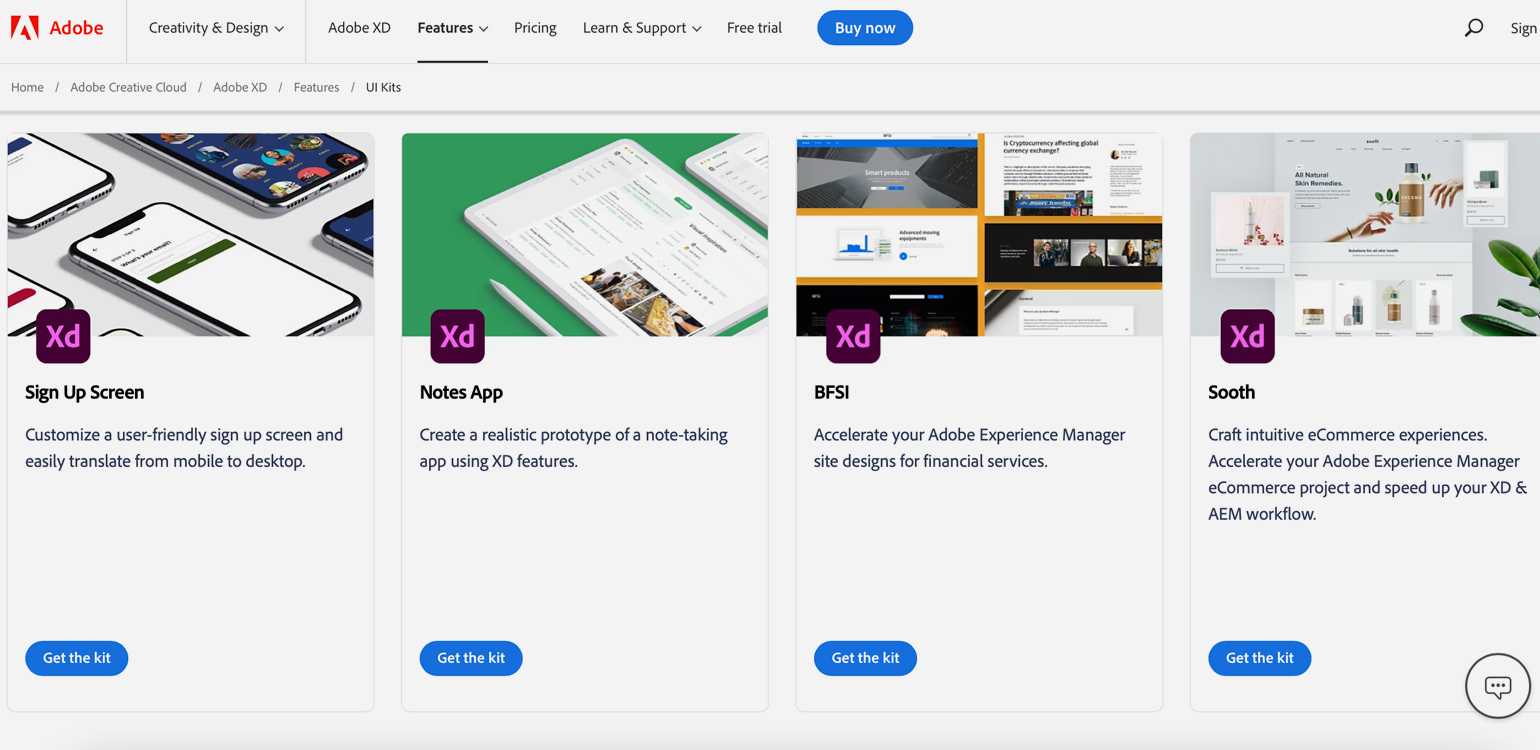Open the chat support bubble icon
1540x750 pixels.
pyautogui.click(x=1497, y=686)
